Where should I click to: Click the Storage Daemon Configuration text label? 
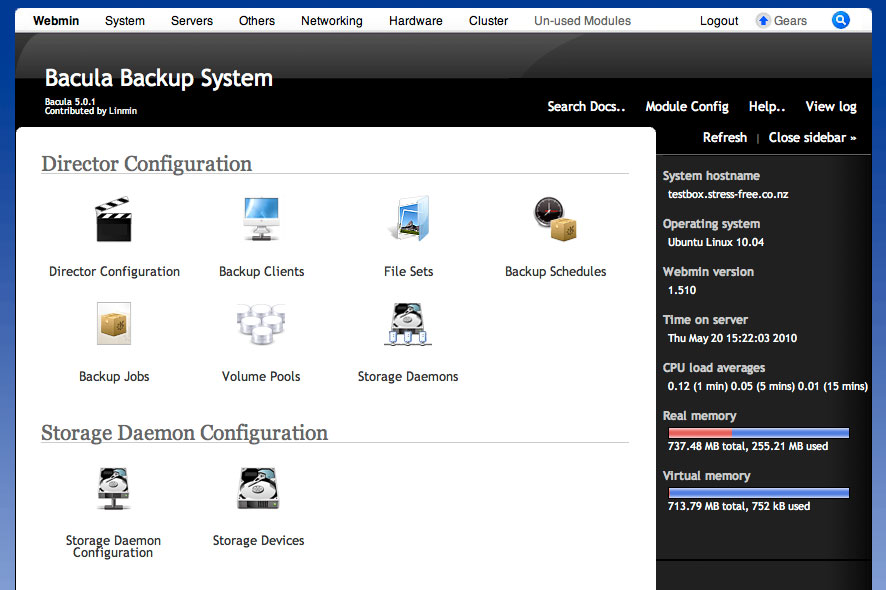pyautogui.click(x=113, y=546)
